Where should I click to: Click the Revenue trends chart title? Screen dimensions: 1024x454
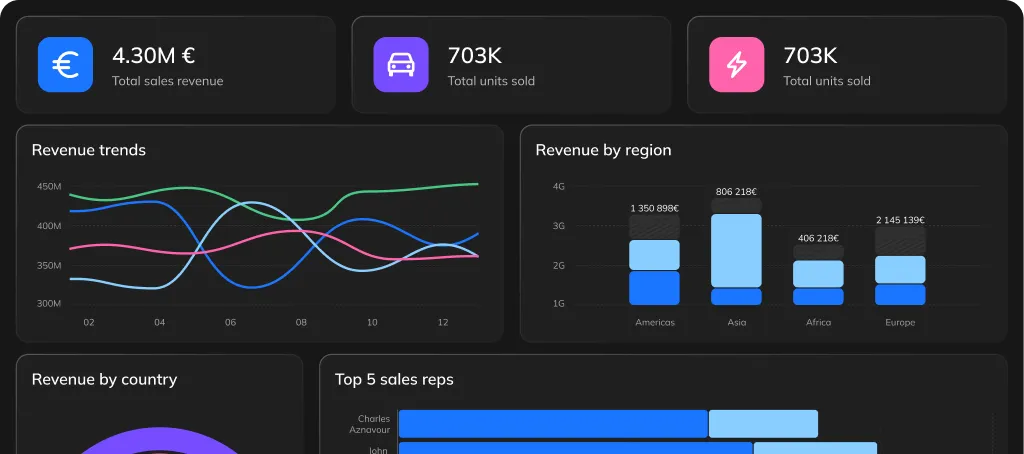pyautogui.click(x=89, y=150)
